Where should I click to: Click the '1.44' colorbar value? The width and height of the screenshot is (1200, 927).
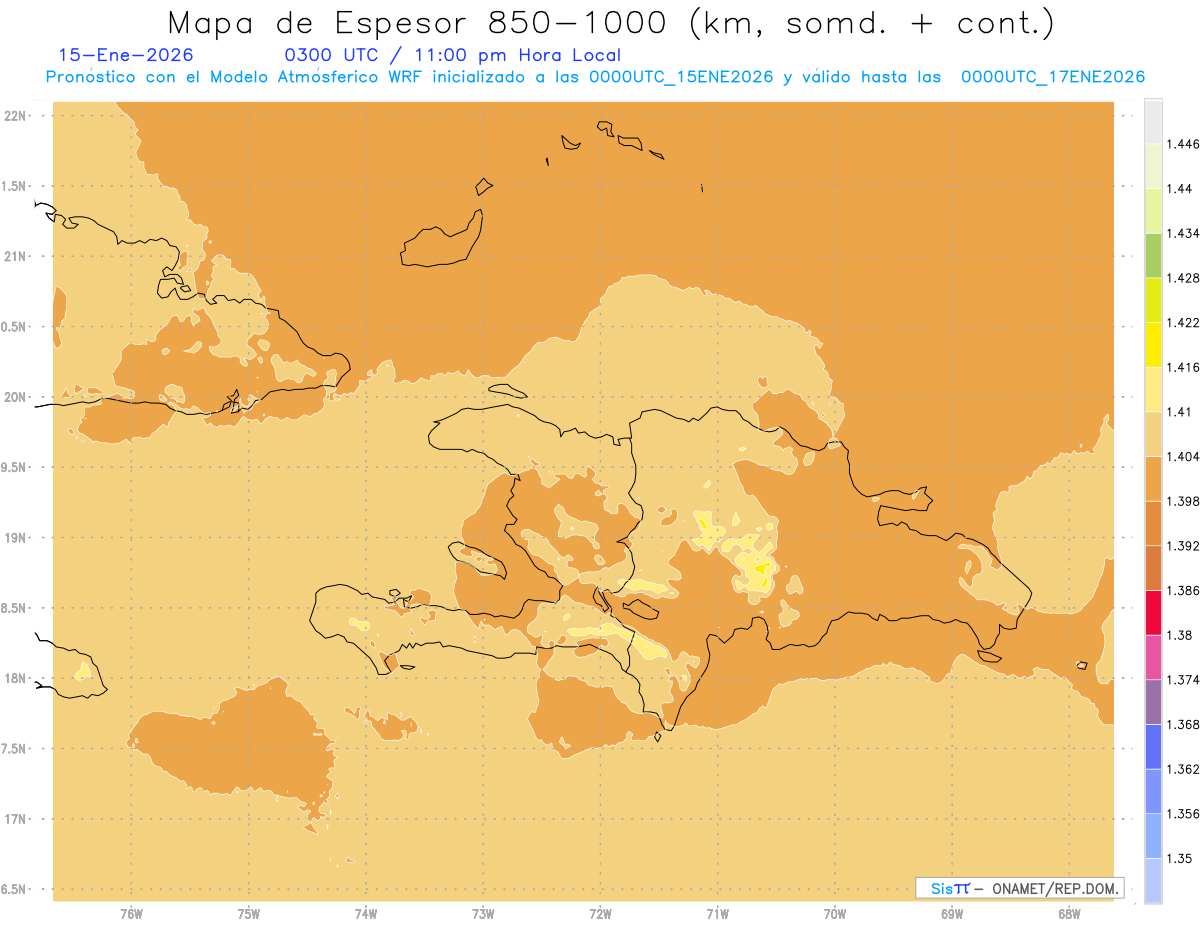(x=1181, y=189)
